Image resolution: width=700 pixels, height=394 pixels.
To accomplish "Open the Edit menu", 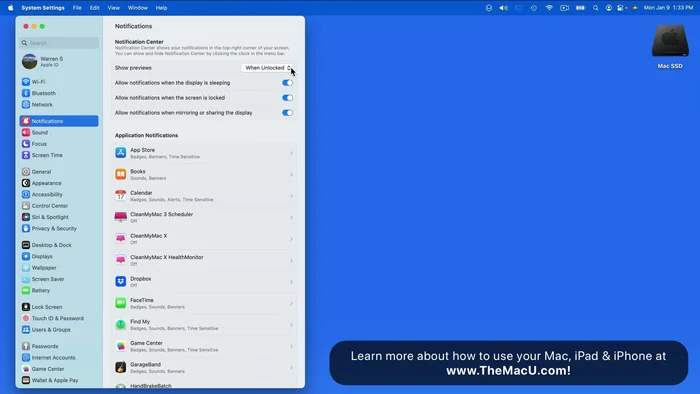I will pos(94,8).
